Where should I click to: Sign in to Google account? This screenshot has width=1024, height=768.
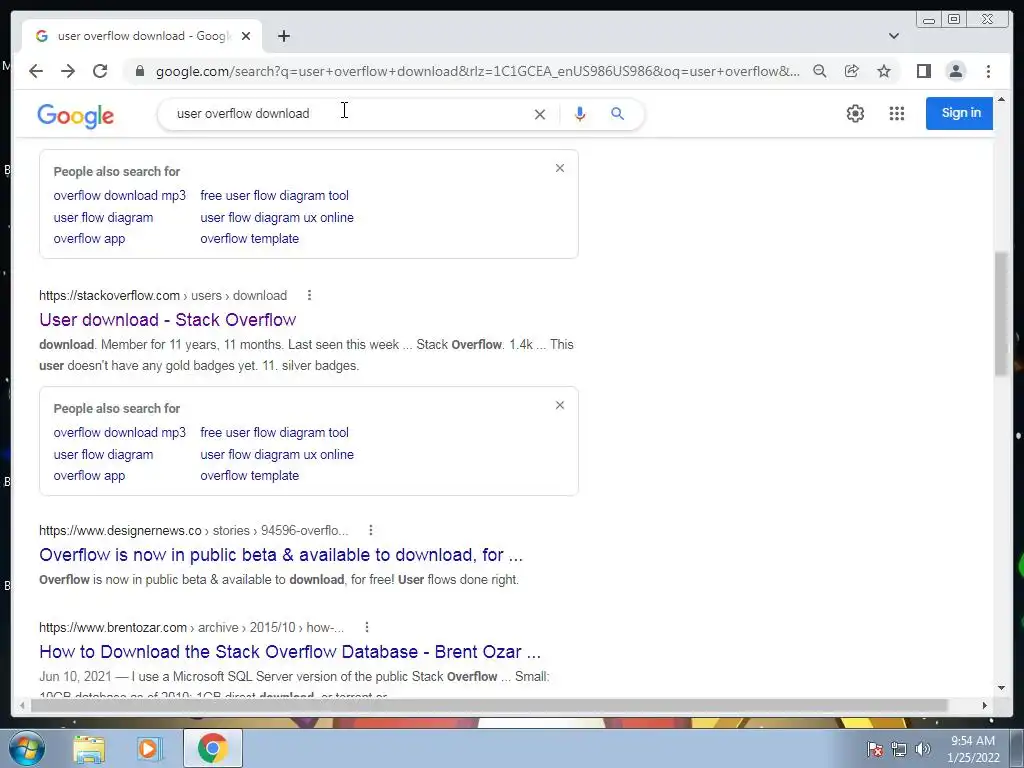point(959,113)
